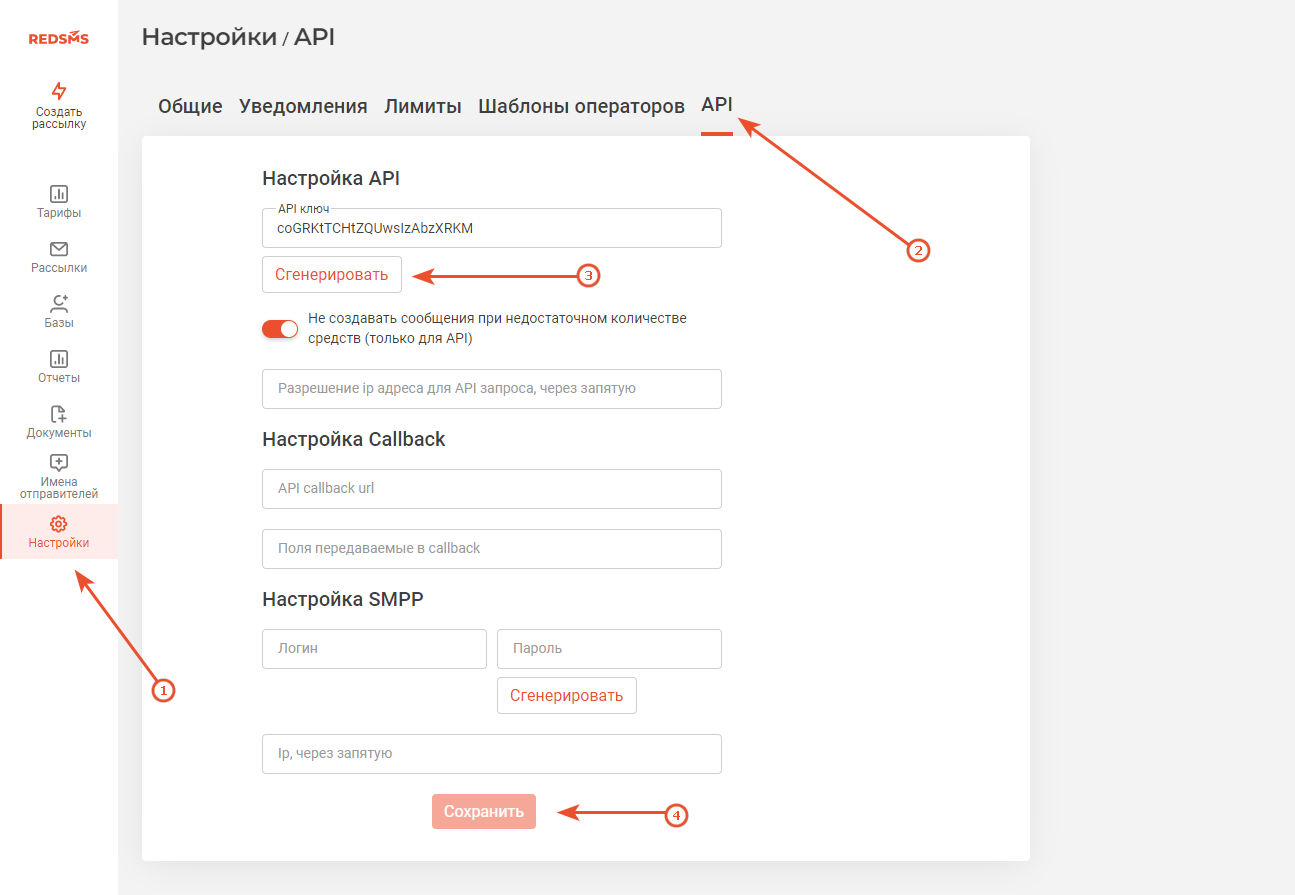Viewport: 1295px width, 895px height.
Task: Click the Настройка API heading
Action: [x=331, y=179]
